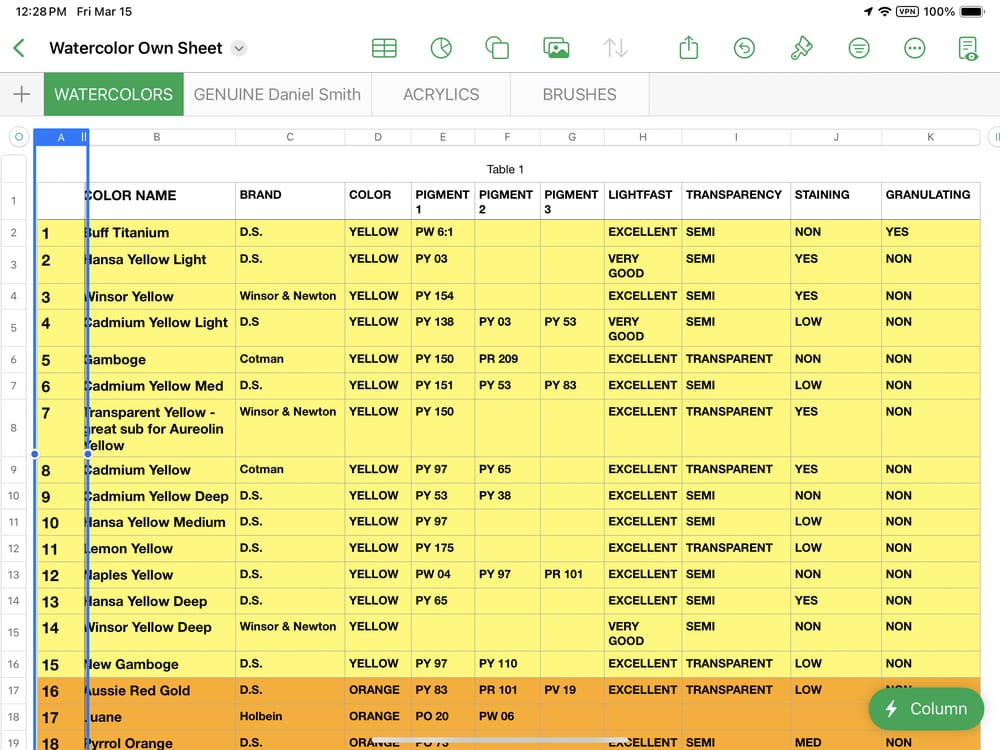
Task: Select column K header
Action: pos(930,137)
